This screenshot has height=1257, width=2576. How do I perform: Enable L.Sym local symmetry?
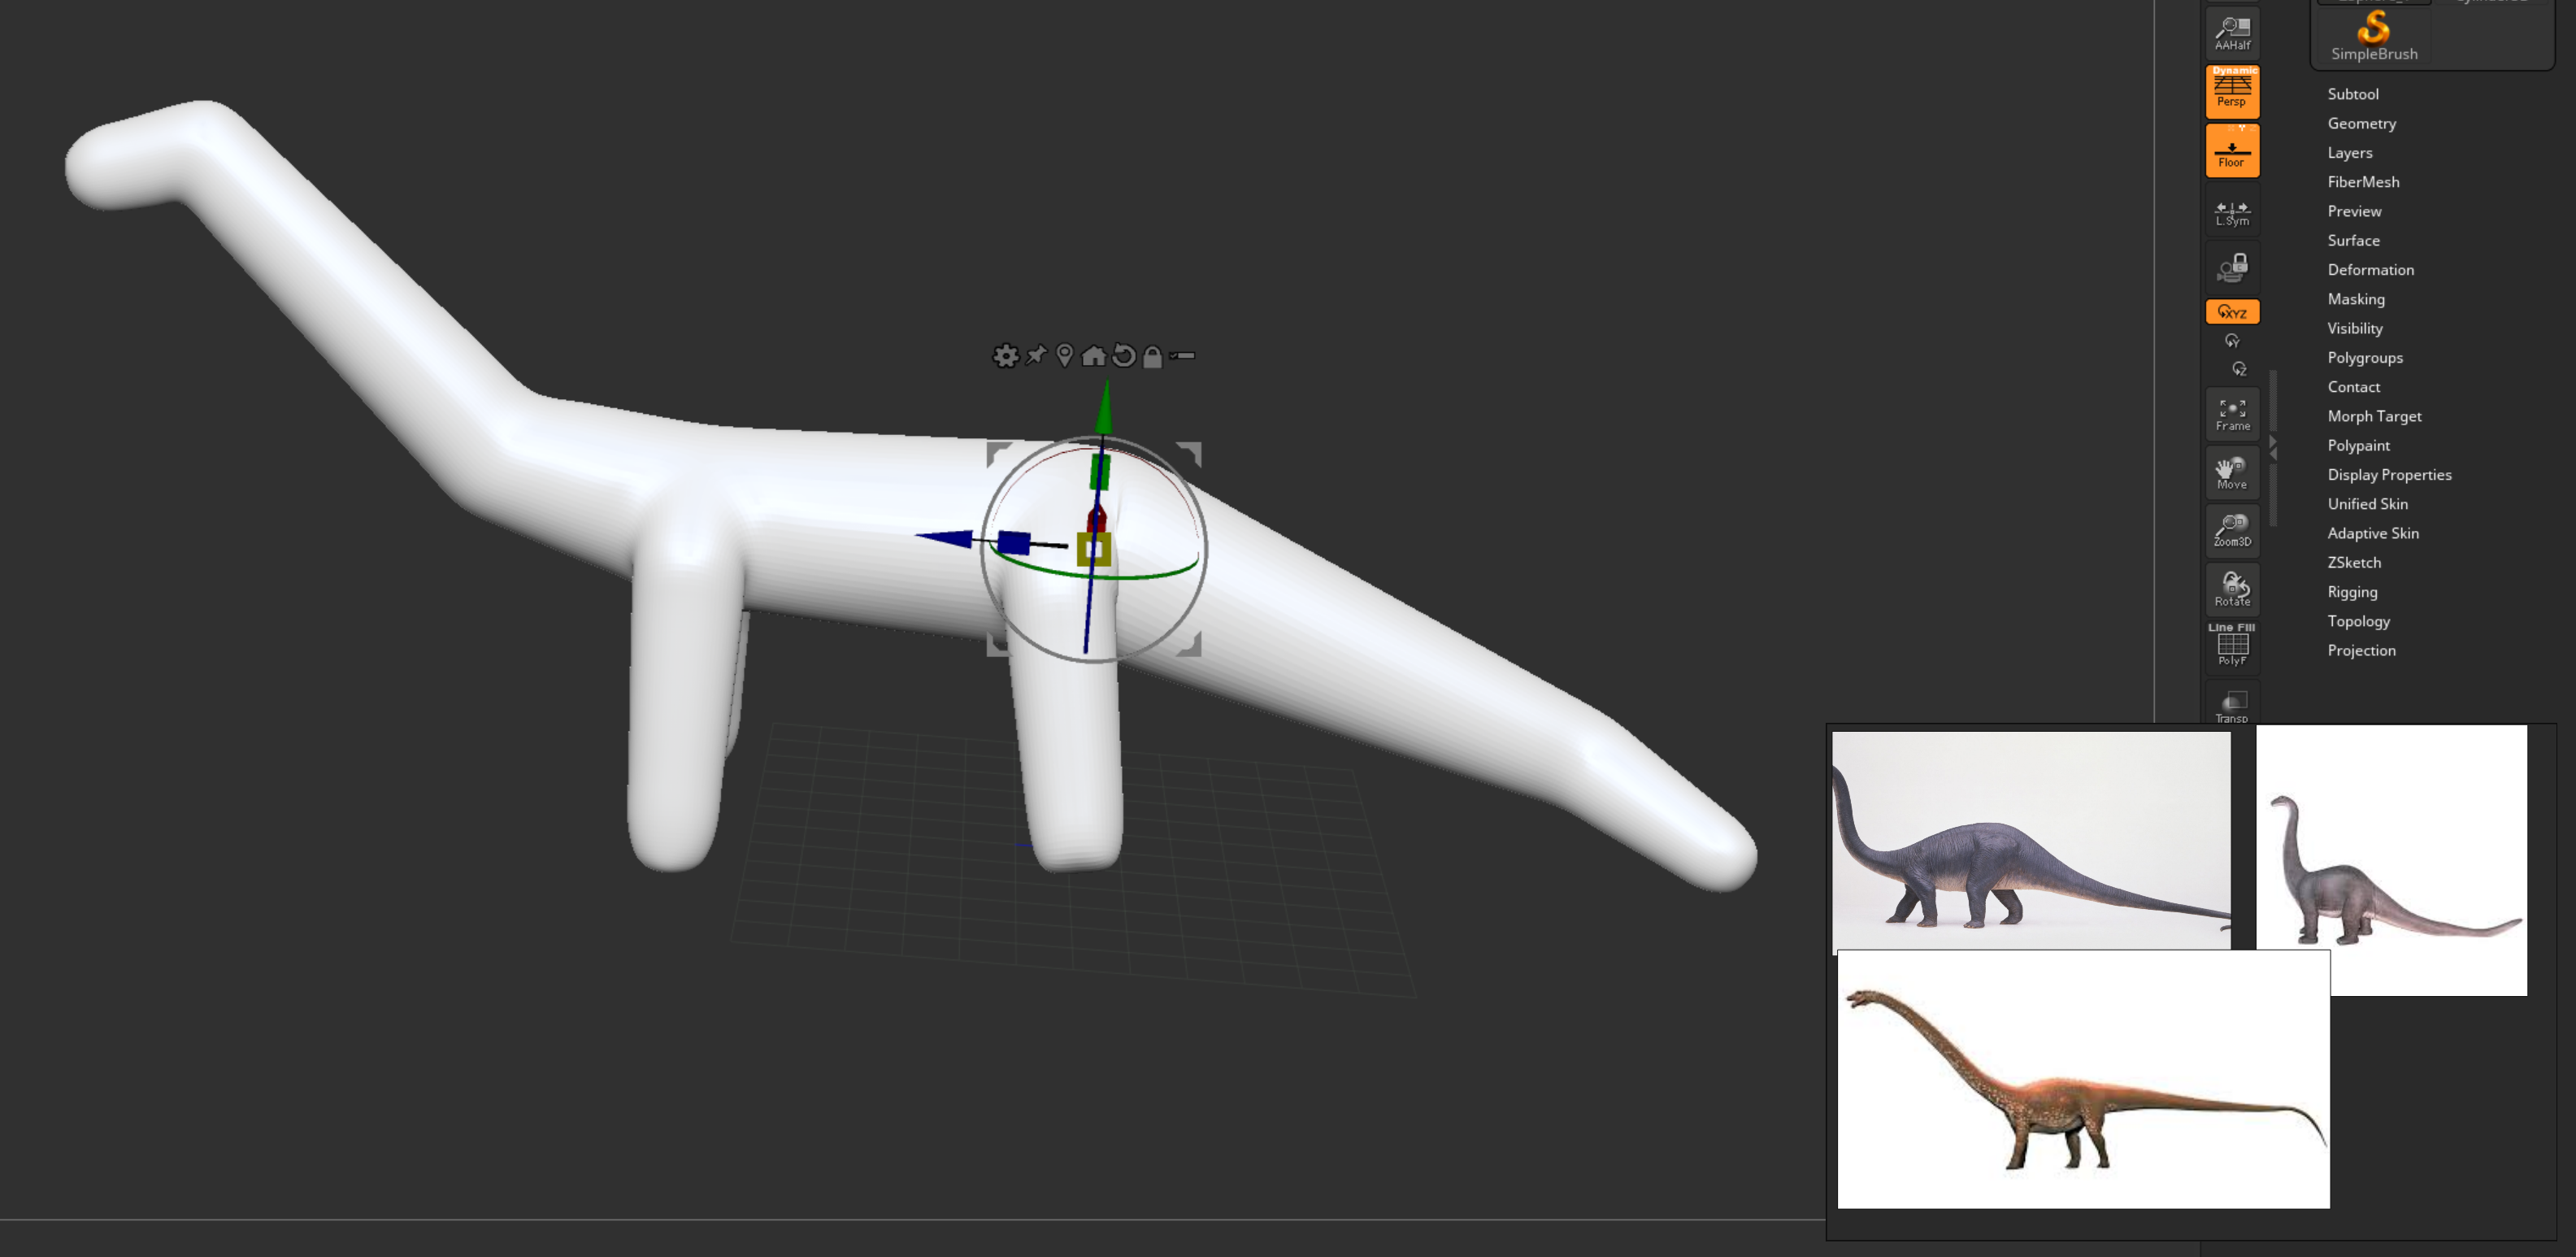pos(2232,213)
